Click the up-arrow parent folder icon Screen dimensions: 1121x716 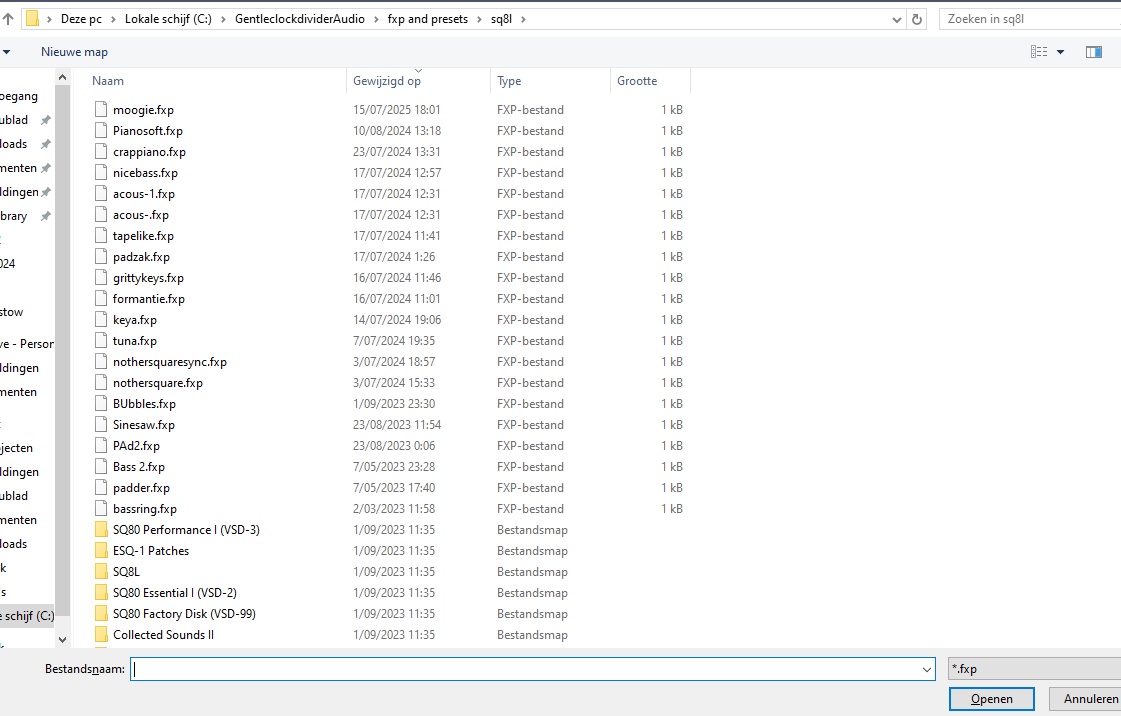click(8, 19)
